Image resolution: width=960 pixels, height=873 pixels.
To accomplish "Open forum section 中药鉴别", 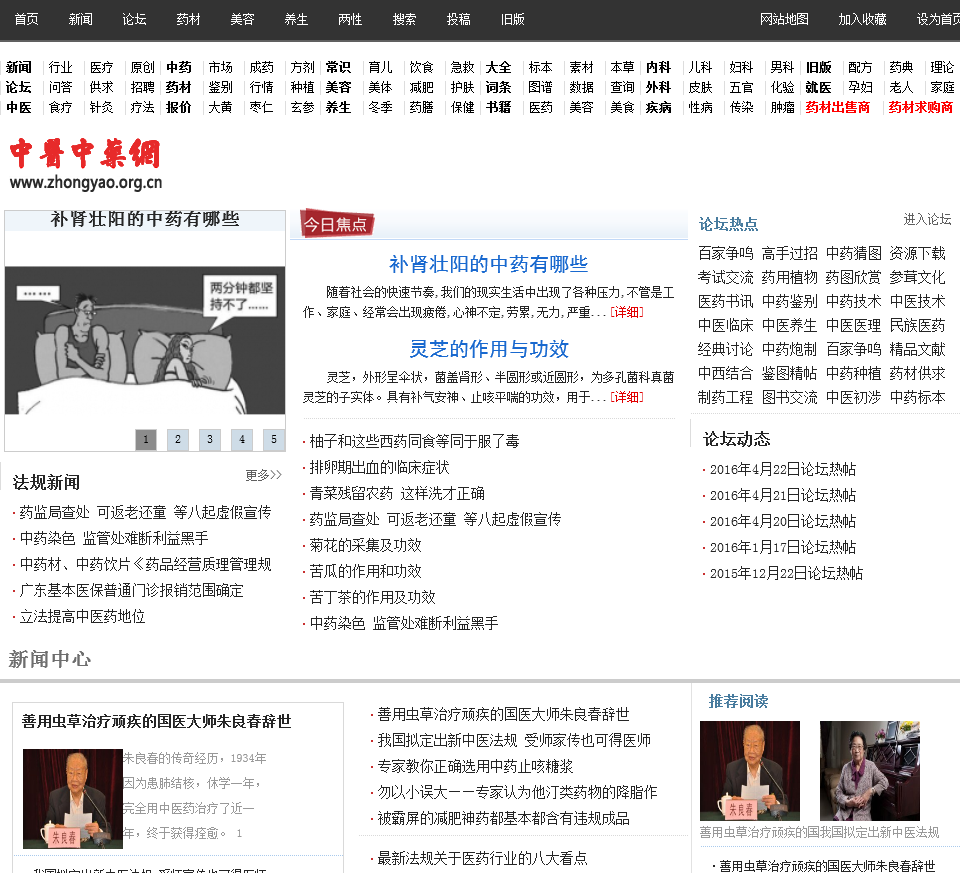I will (x=789, y=301).
